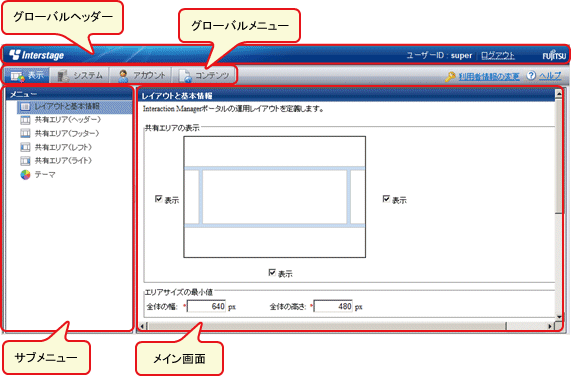The image size is (571, 377).
Task: Click the 共有エリア(レフト) icon
Action: tap(25, 147)
